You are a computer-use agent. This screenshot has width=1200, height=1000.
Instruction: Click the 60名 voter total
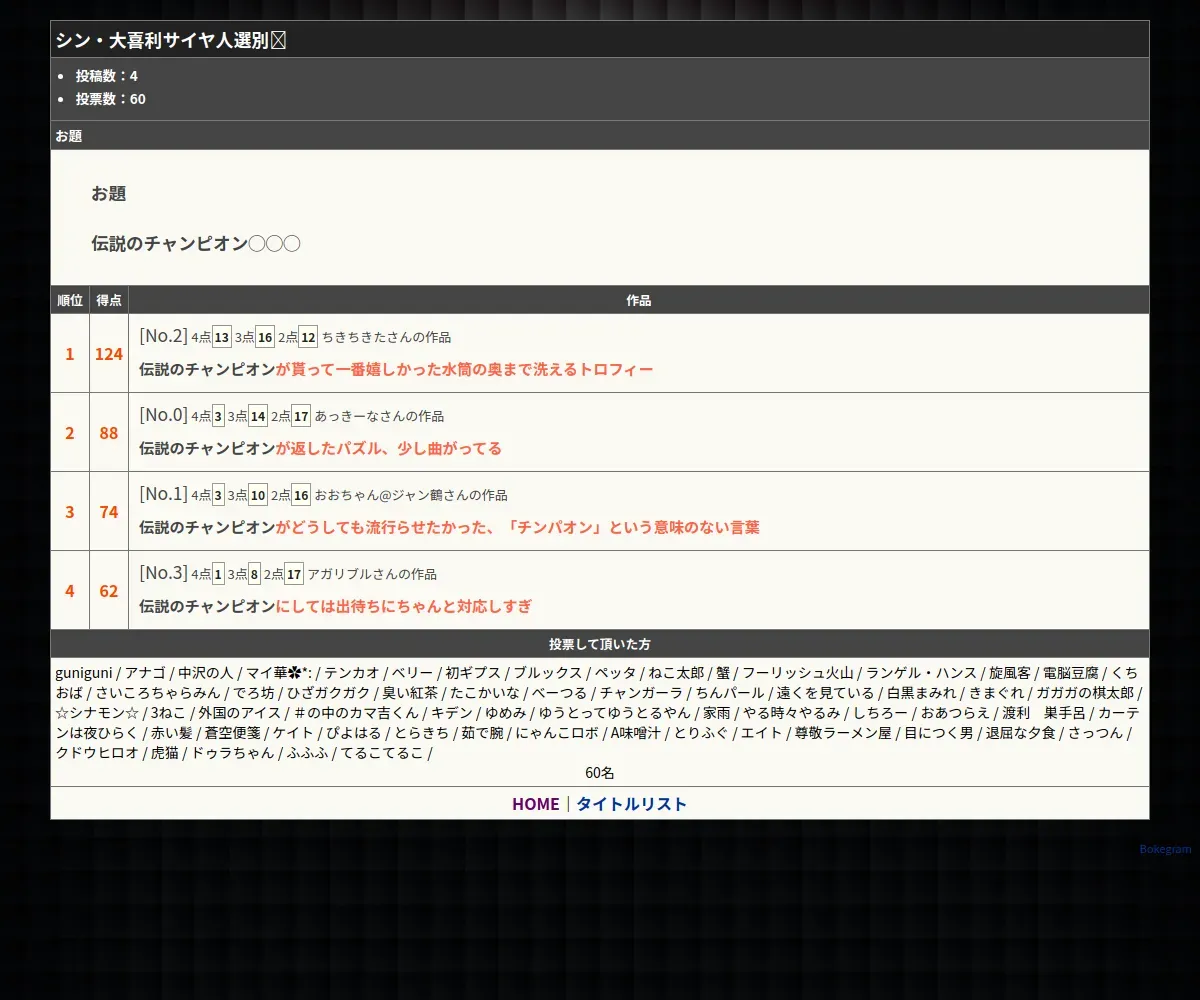coord(600,773)
